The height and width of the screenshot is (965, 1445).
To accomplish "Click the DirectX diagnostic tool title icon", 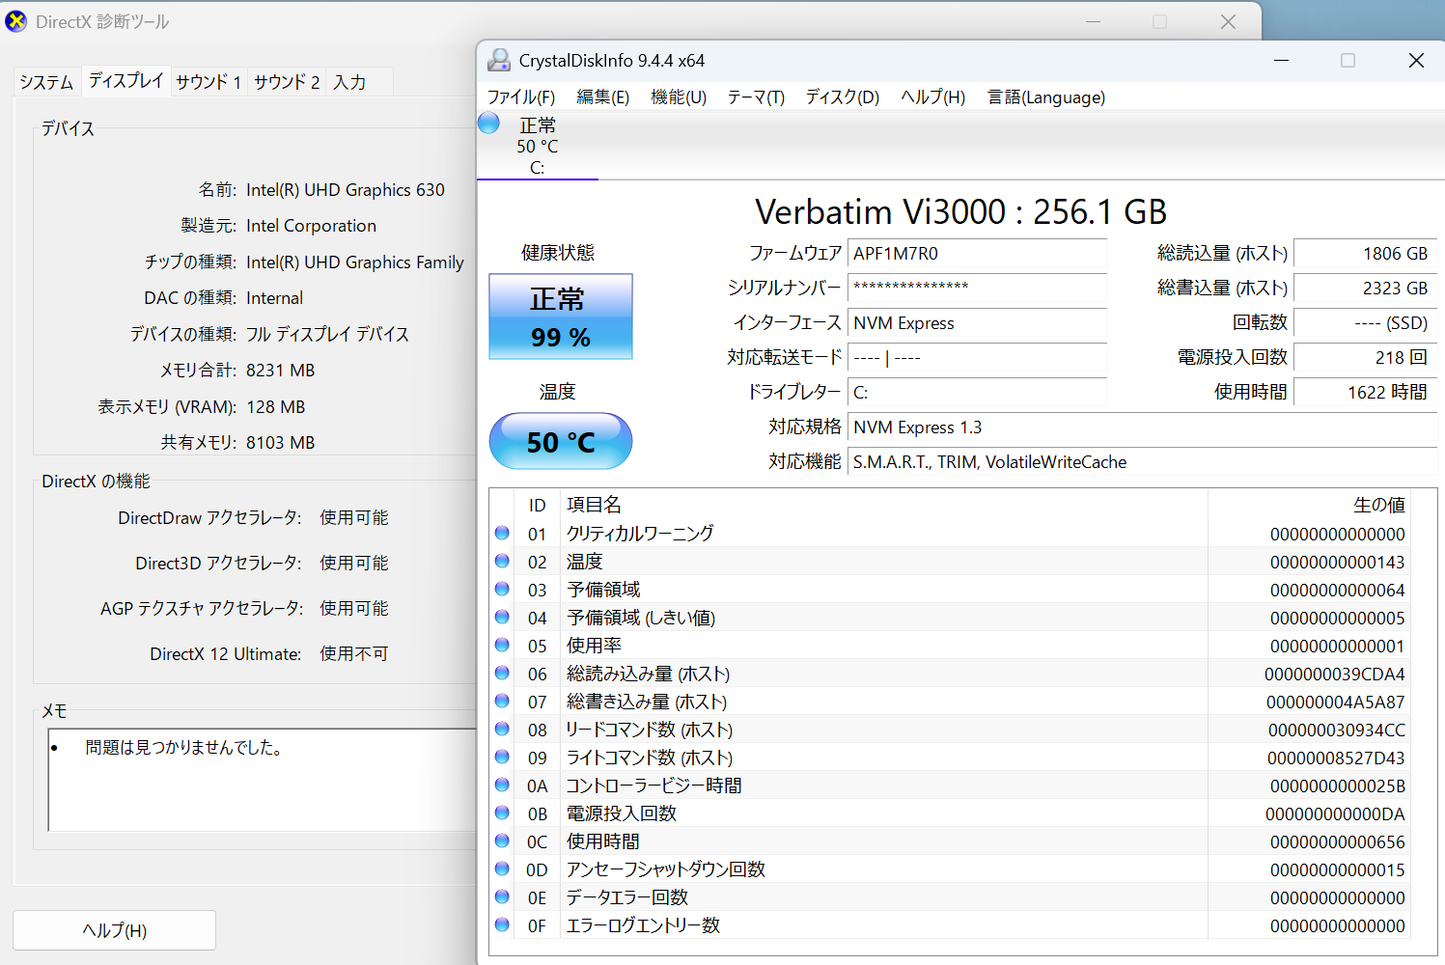I will pos(16,21).
